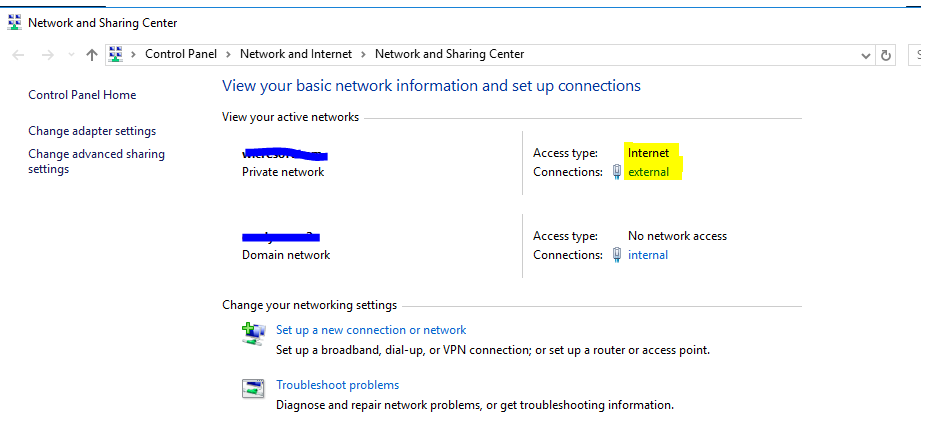The width and height of the screenshot is (933, 431).
Task: Click the Network and Sharing Center title icon
Action: click(x=14, y=22)
